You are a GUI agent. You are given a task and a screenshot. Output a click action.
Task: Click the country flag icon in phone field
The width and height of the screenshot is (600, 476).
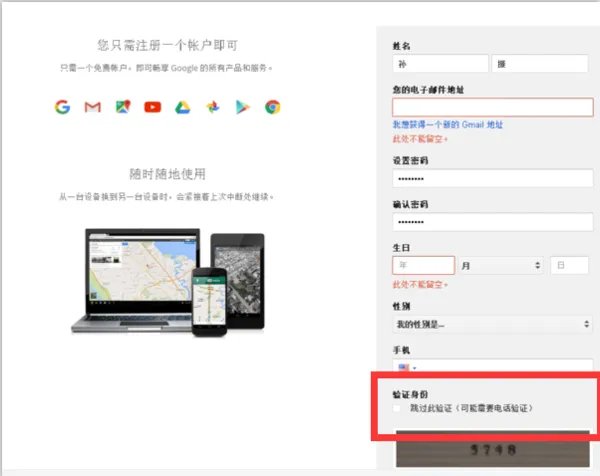[x=404, y=368]
